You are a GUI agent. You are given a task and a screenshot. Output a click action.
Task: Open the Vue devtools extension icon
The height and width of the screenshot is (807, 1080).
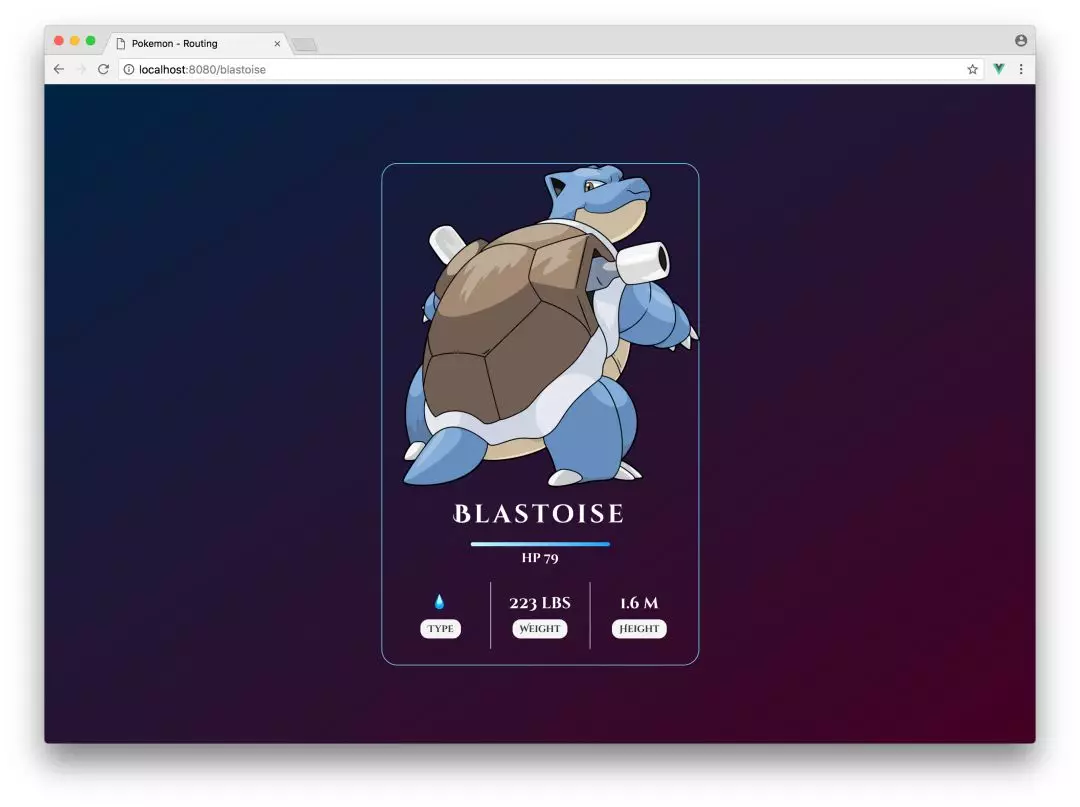[x=999, y=69]
